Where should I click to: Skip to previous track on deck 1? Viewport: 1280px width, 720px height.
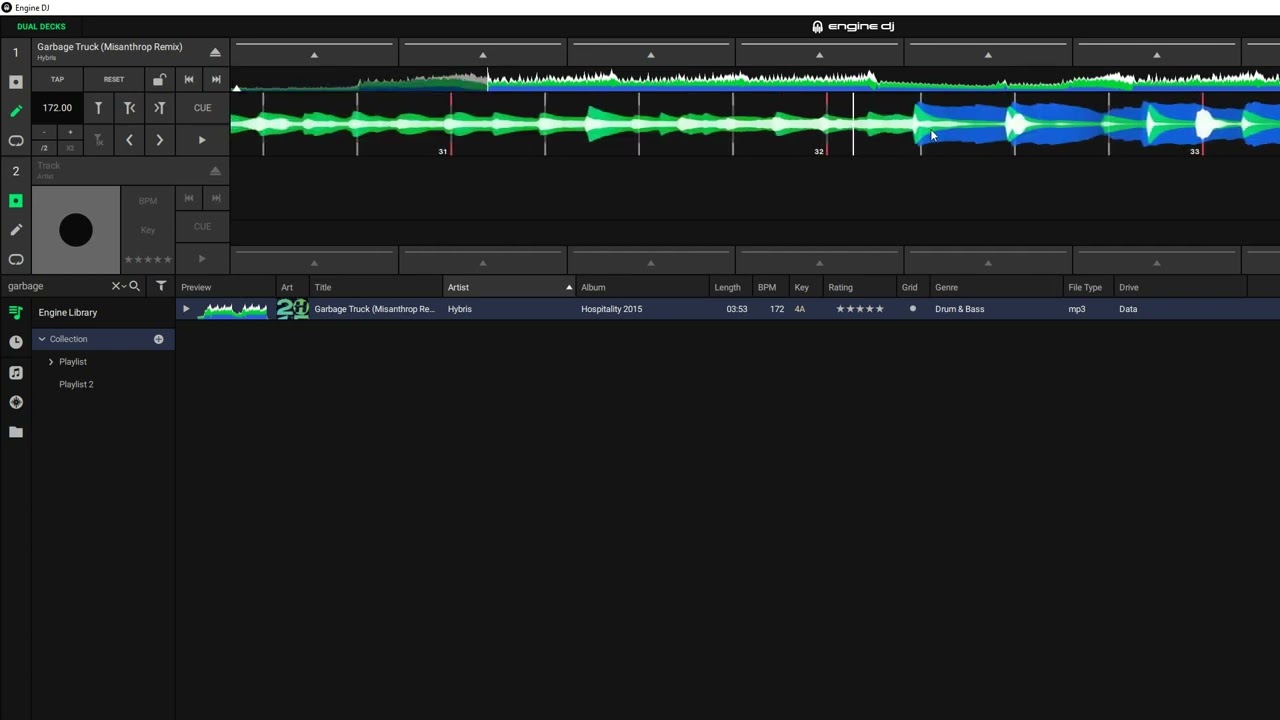[188, 79]
